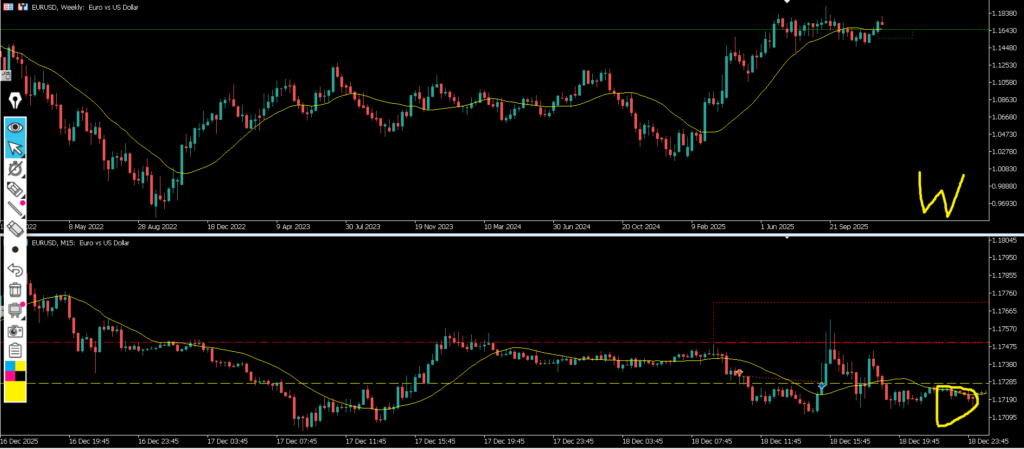
Task: Expand the whiteboard mode options
Action: pos(15,310)
